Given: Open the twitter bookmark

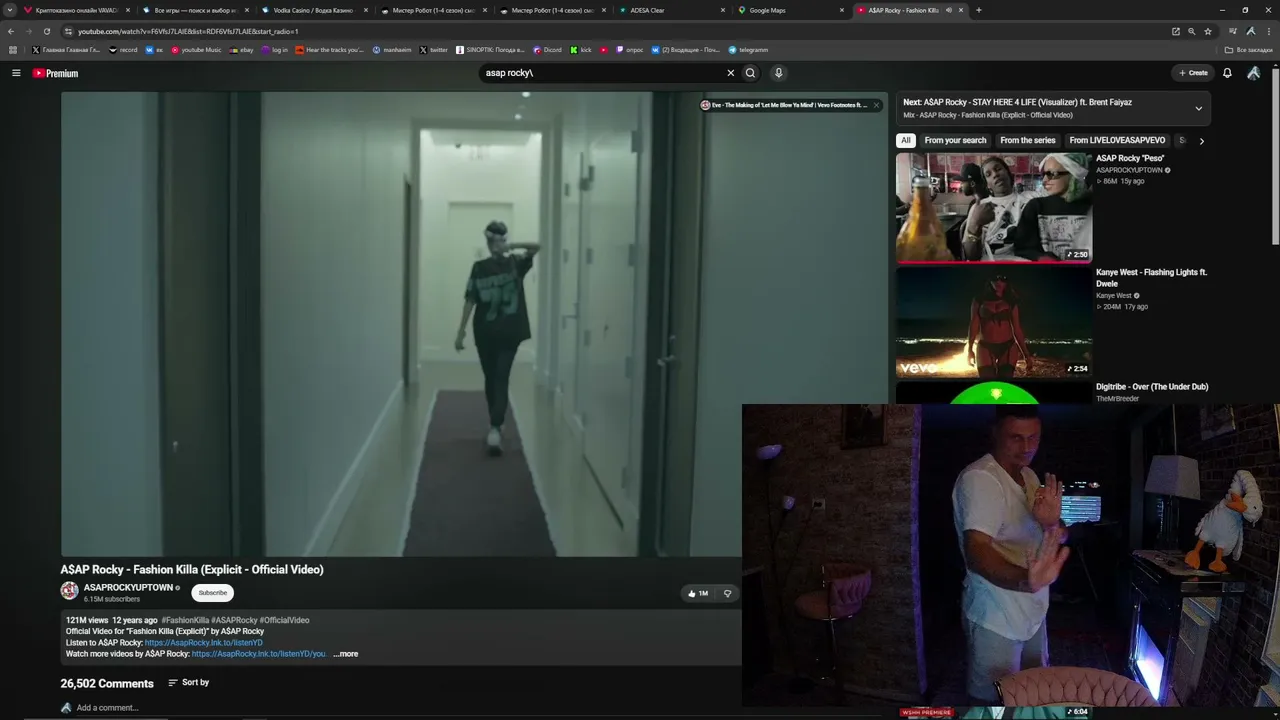Looking at the screenshot, I should pos(433,50).
